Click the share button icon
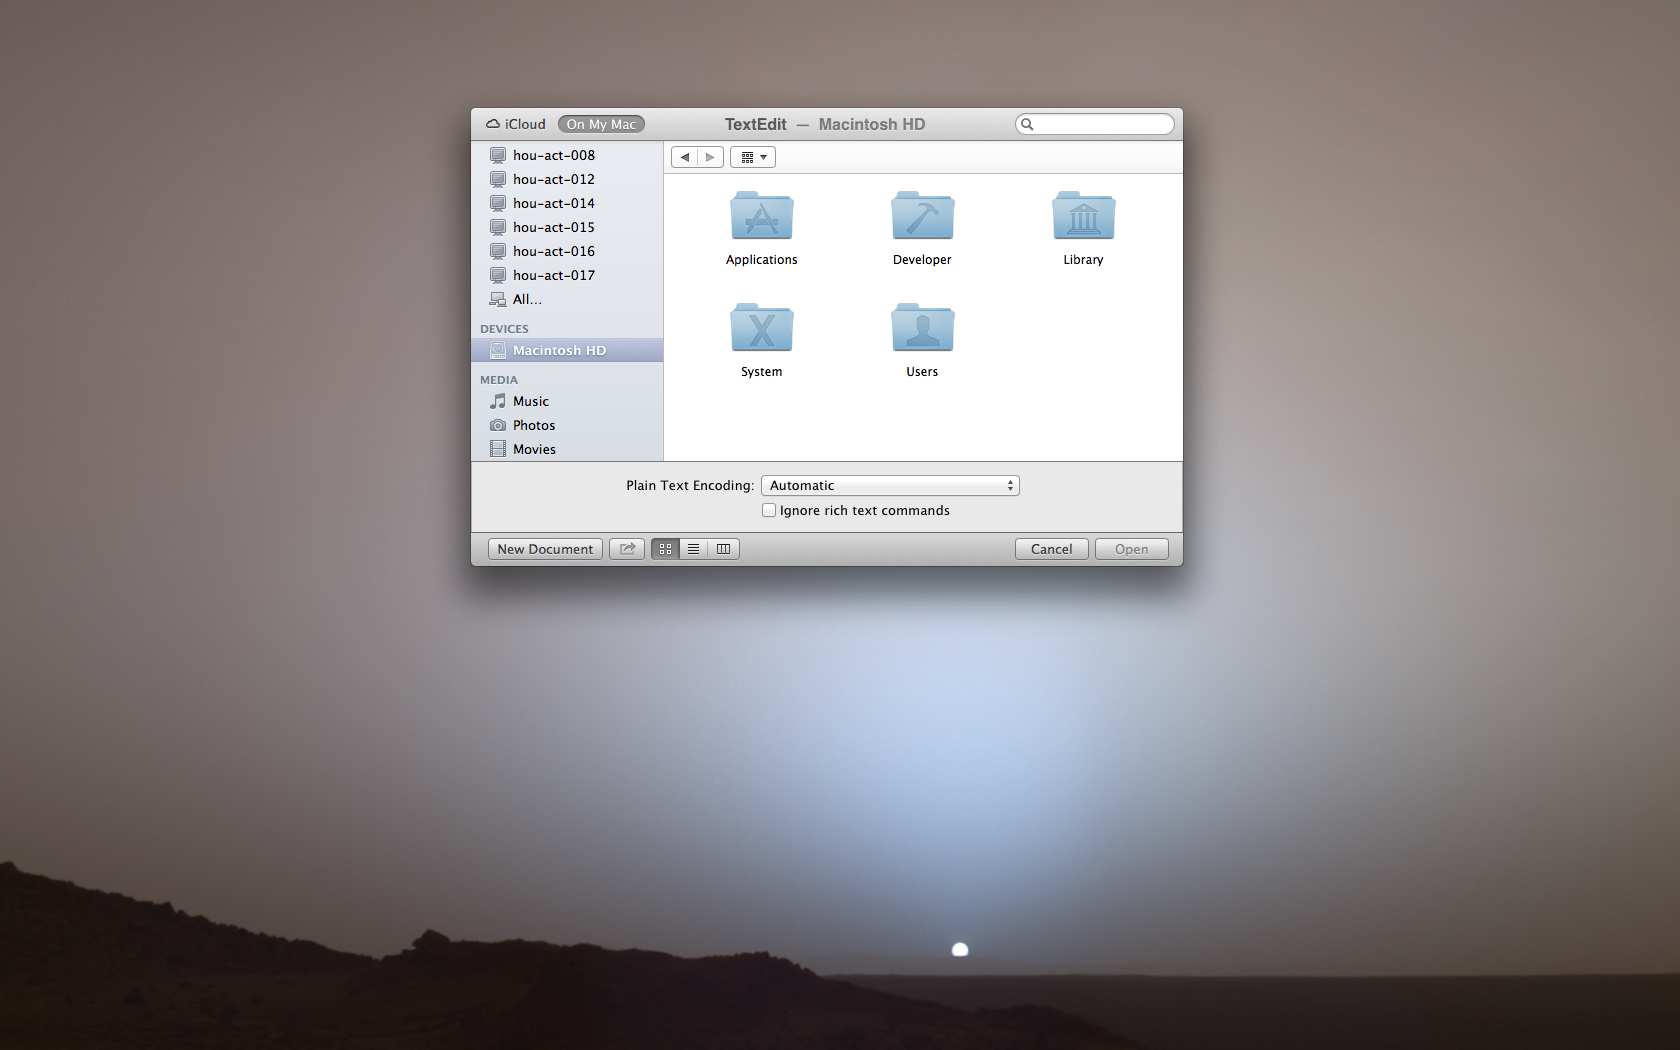Image resolution: width=1680 pixels, height=1050 pixels. coord(627,549)
